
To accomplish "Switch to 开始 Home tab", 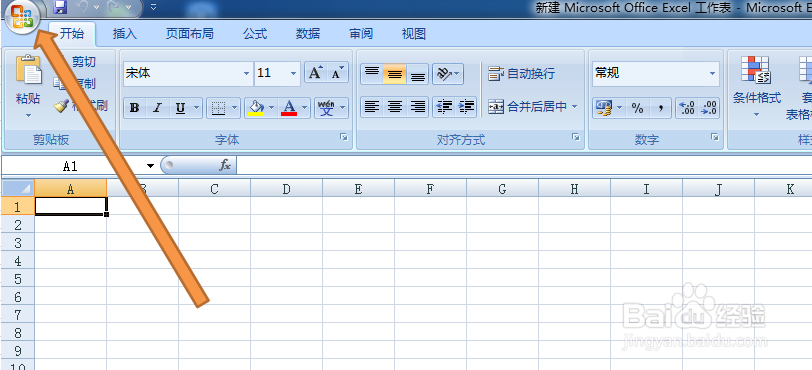I will (x=71, y=34).
